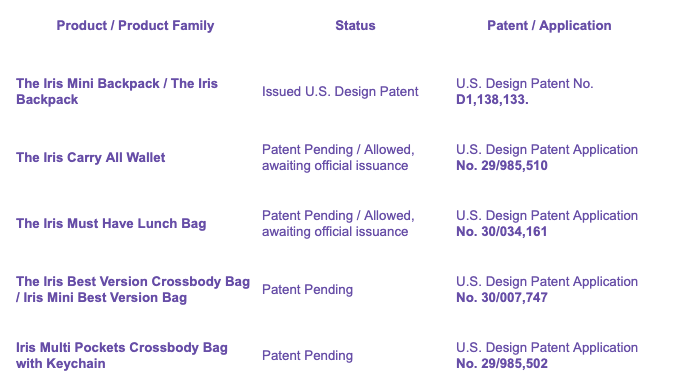Viewport: 675px width, 390px height.
Task: Click patent number D1,138,133
Action: [x=492, y=99]
